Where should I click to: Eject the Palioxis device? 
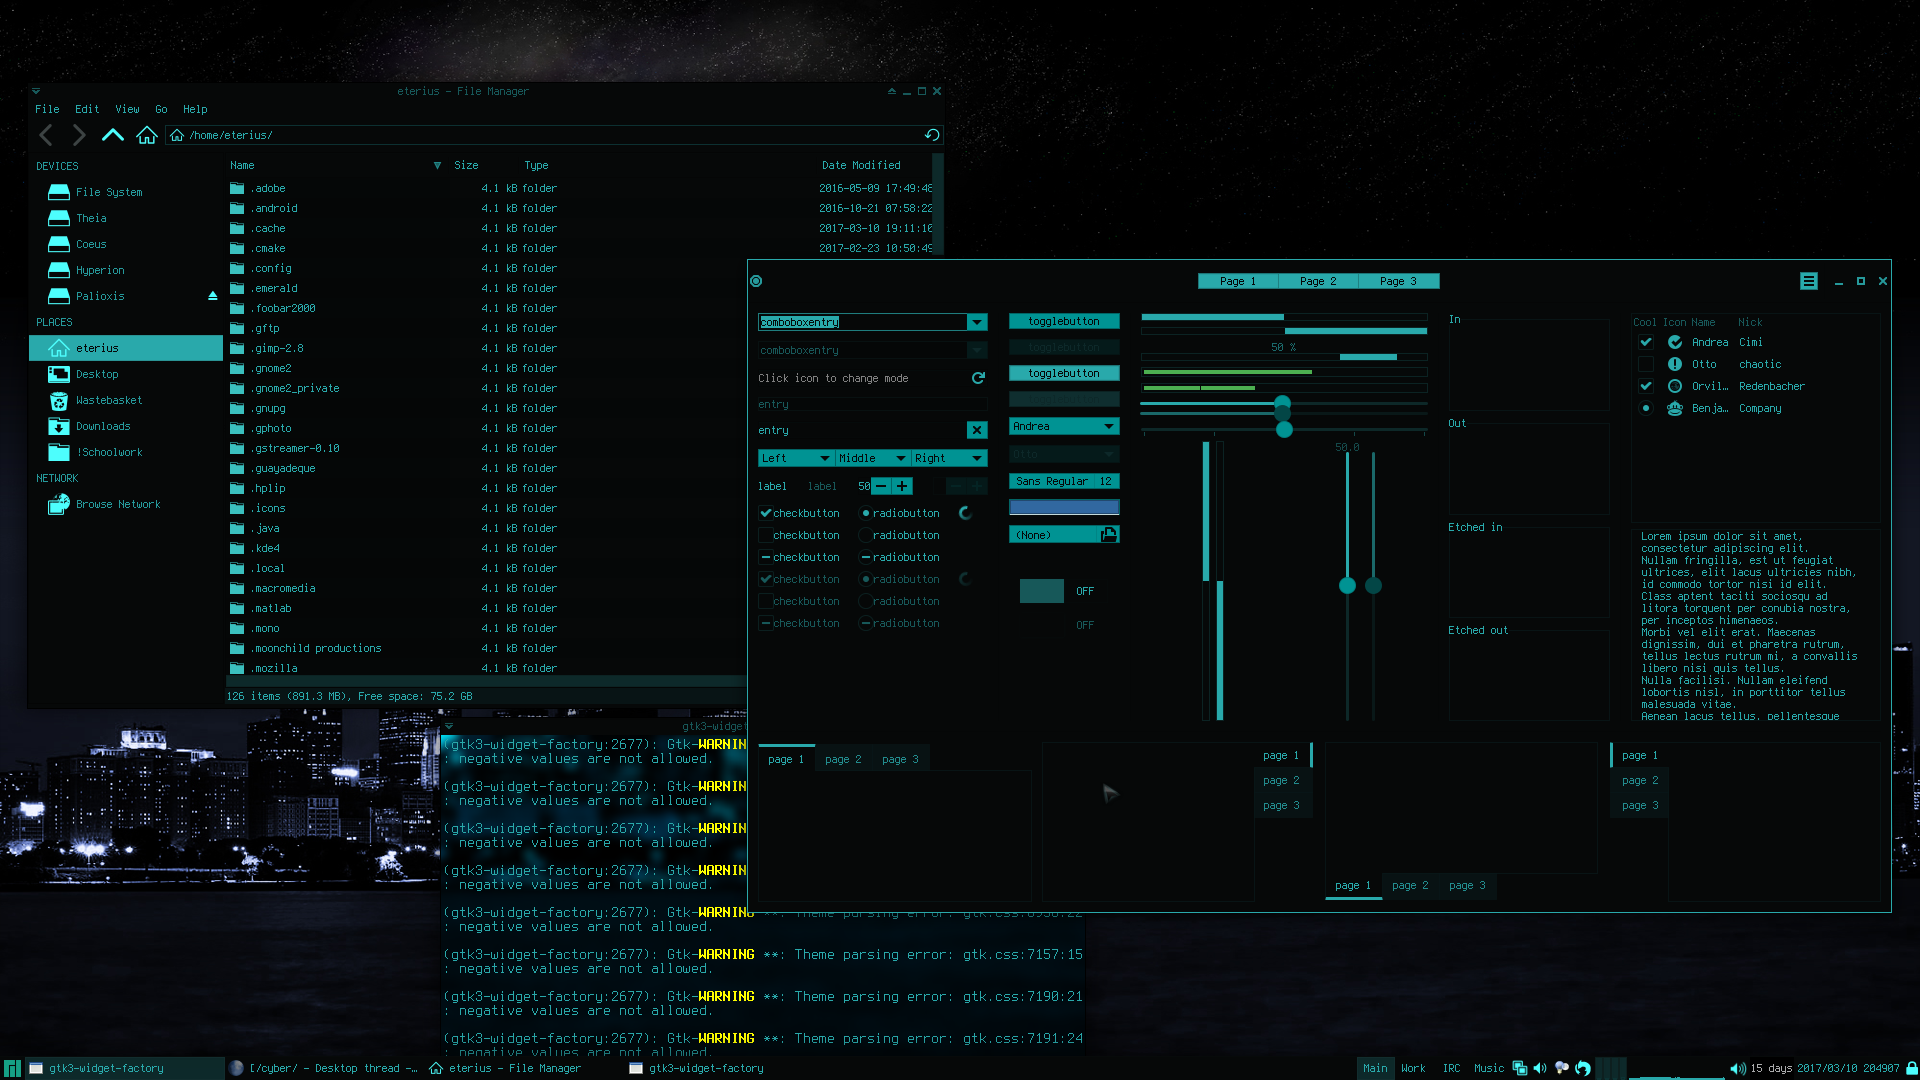(212, 296)
